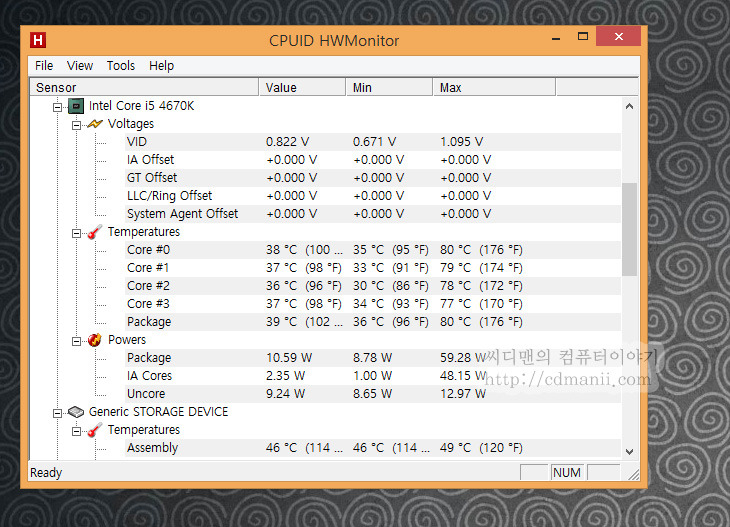The height and width of the screenshot is (527, 730).
Task: Select the Assembly temperature row
Action: (x=373, y=448)
